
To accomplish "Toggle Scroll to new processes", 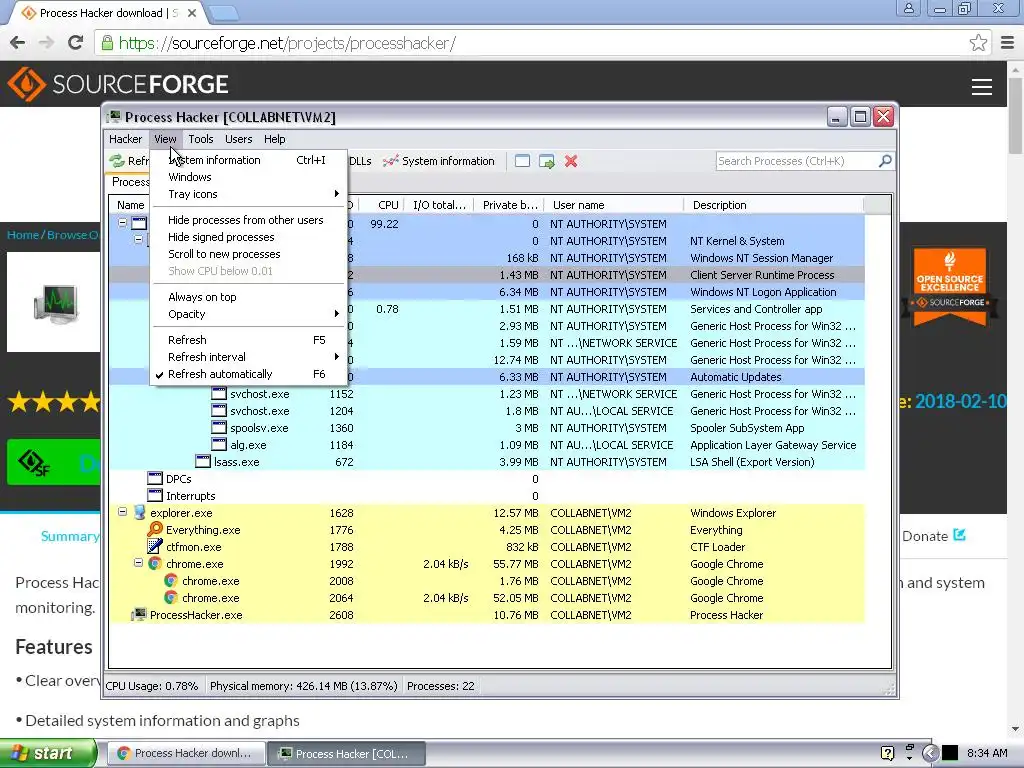I will click(x=247, y=254).
